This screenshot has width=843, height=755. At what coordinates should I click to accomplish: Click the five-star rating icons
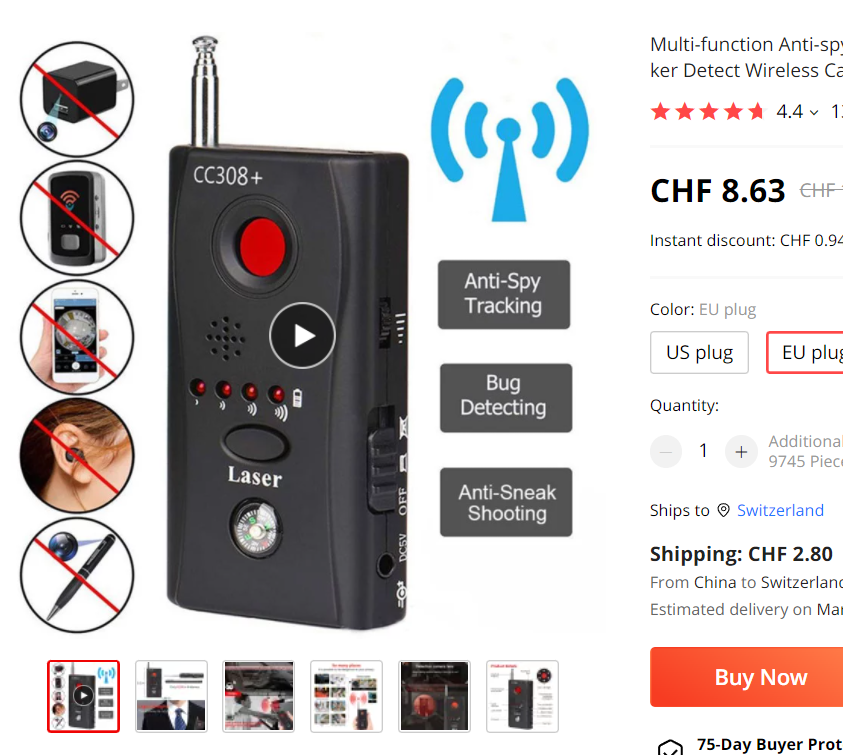(x=707, y=111)
